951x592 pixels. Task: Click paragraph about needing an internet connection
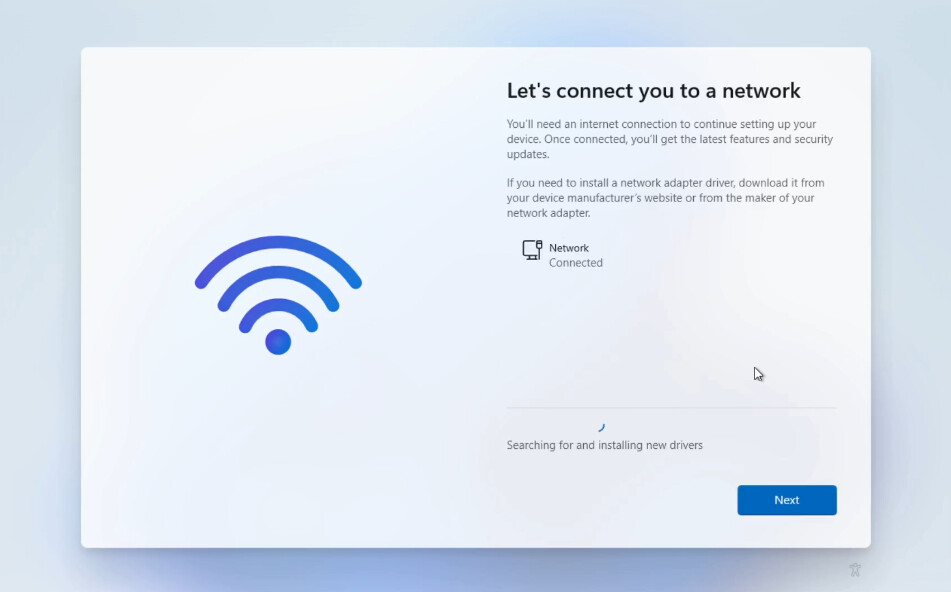[670, 139]
